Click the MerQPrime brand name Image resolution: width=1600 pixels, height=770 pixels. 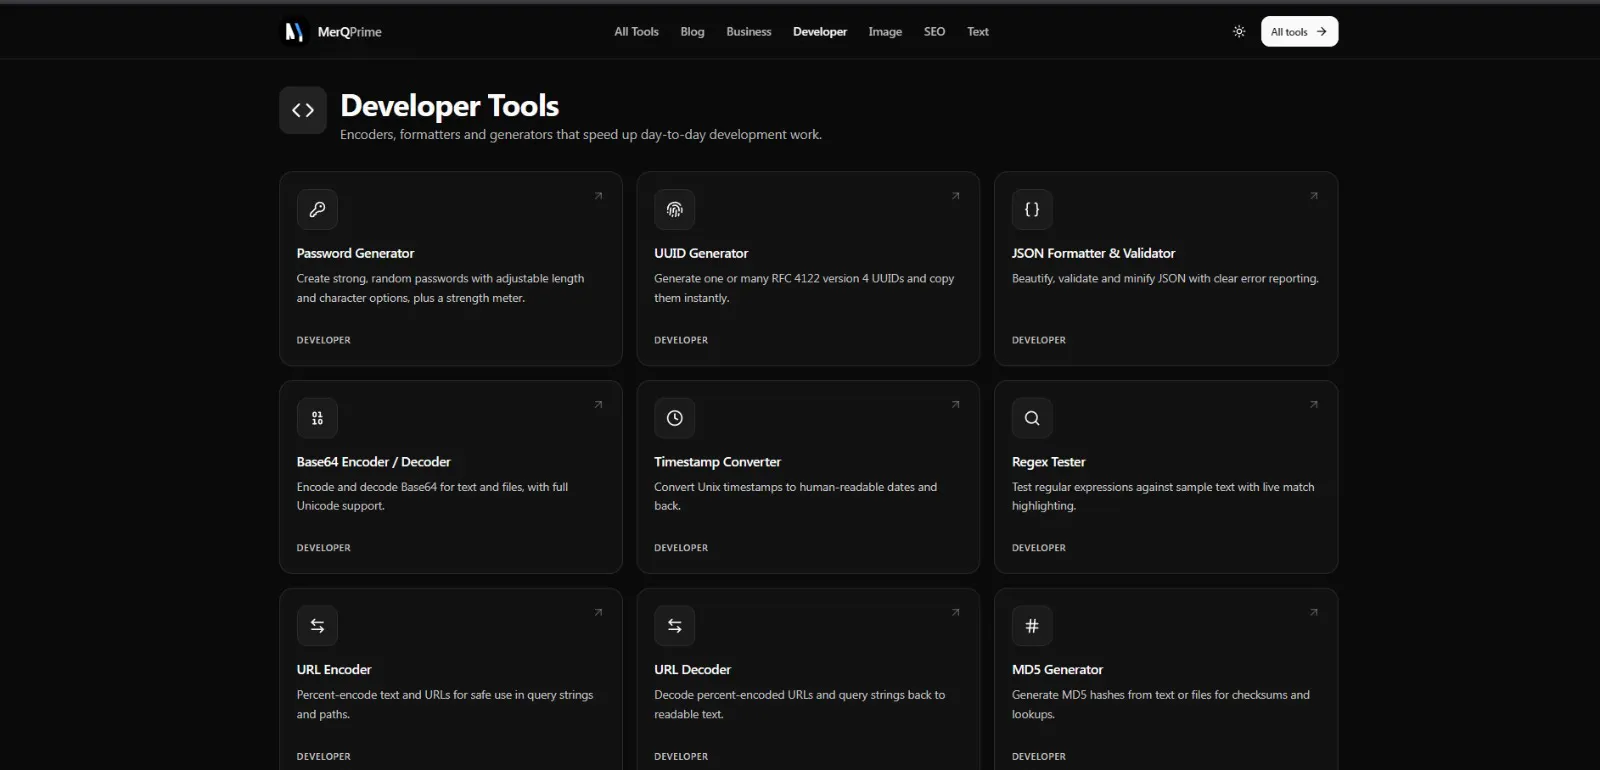[350, 32]
